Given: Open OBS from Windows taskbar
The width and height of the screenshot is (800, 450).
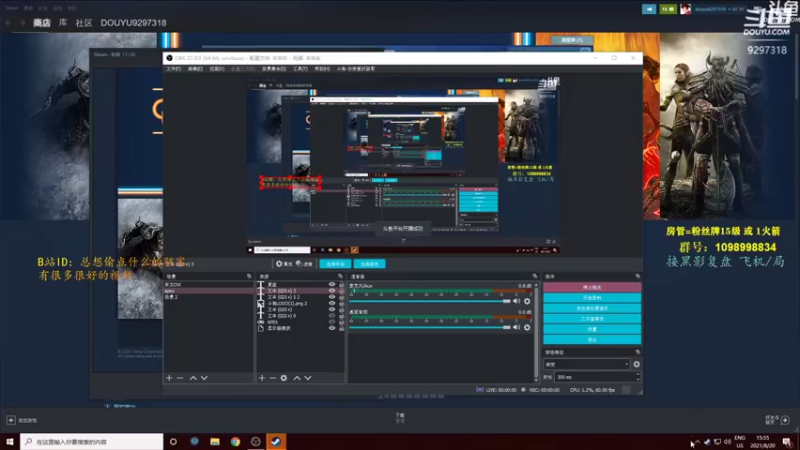Looking at the screenshot, I should pos(256,441).
